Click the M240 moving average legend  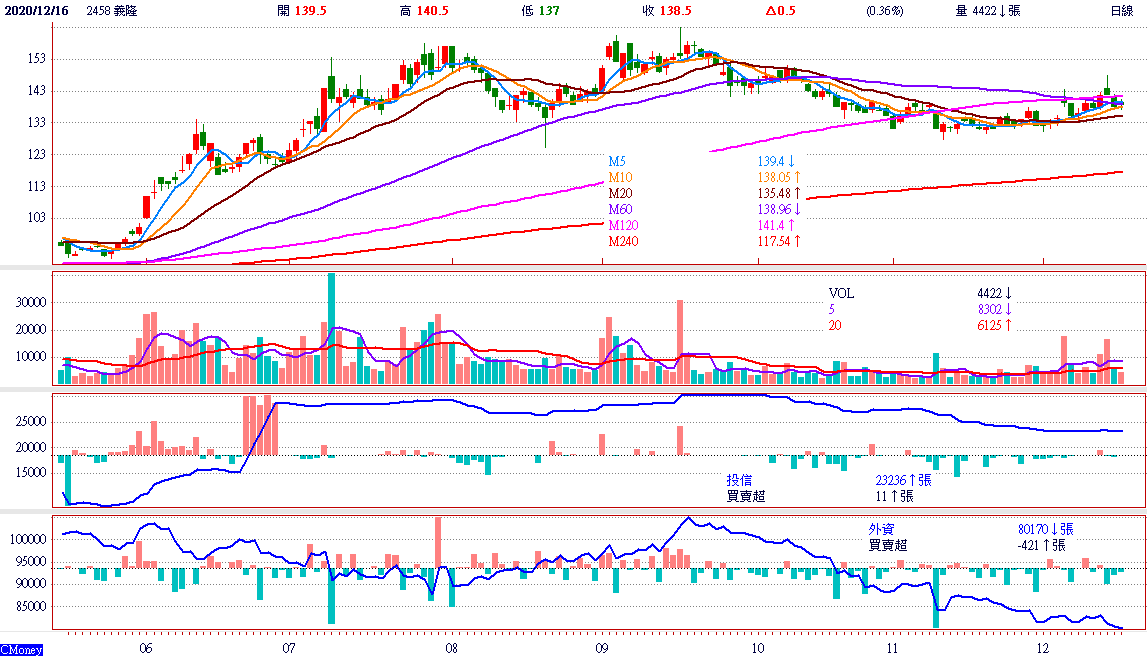623,241
